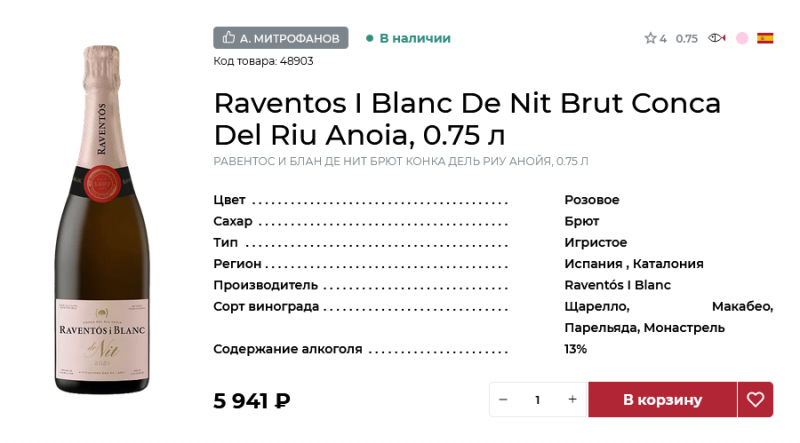Click the thumbs-up icon on the А. Митрофанов badge
800x443 pixels.
(229, 38)
